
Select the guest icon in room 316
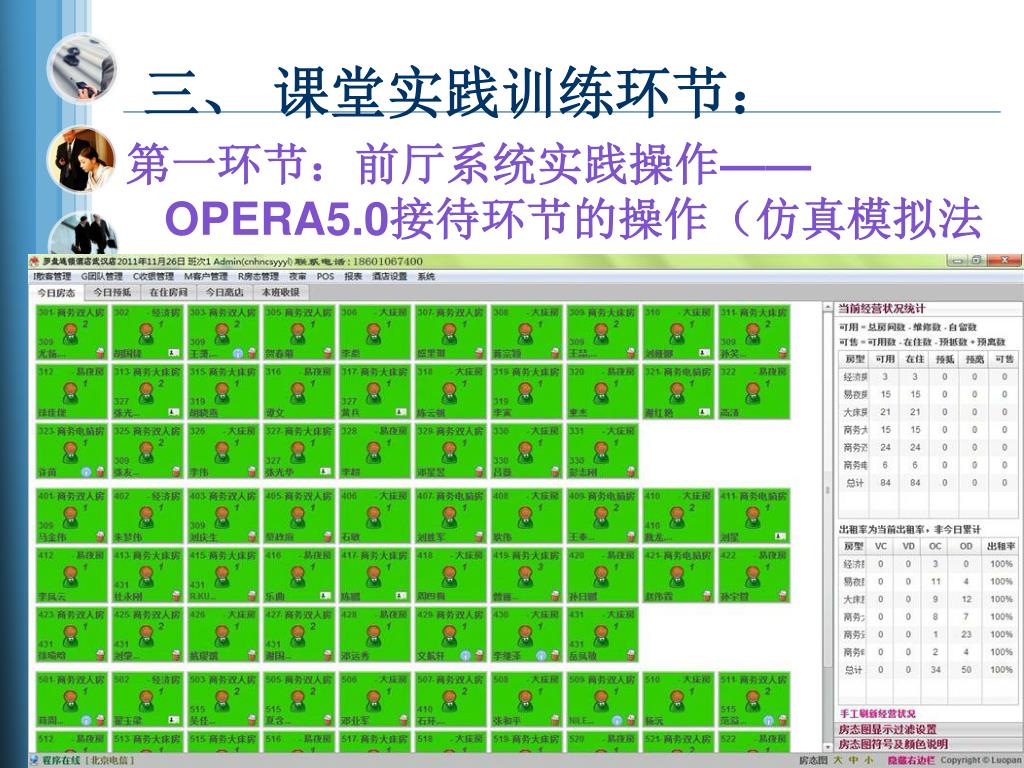coord(298,392)
